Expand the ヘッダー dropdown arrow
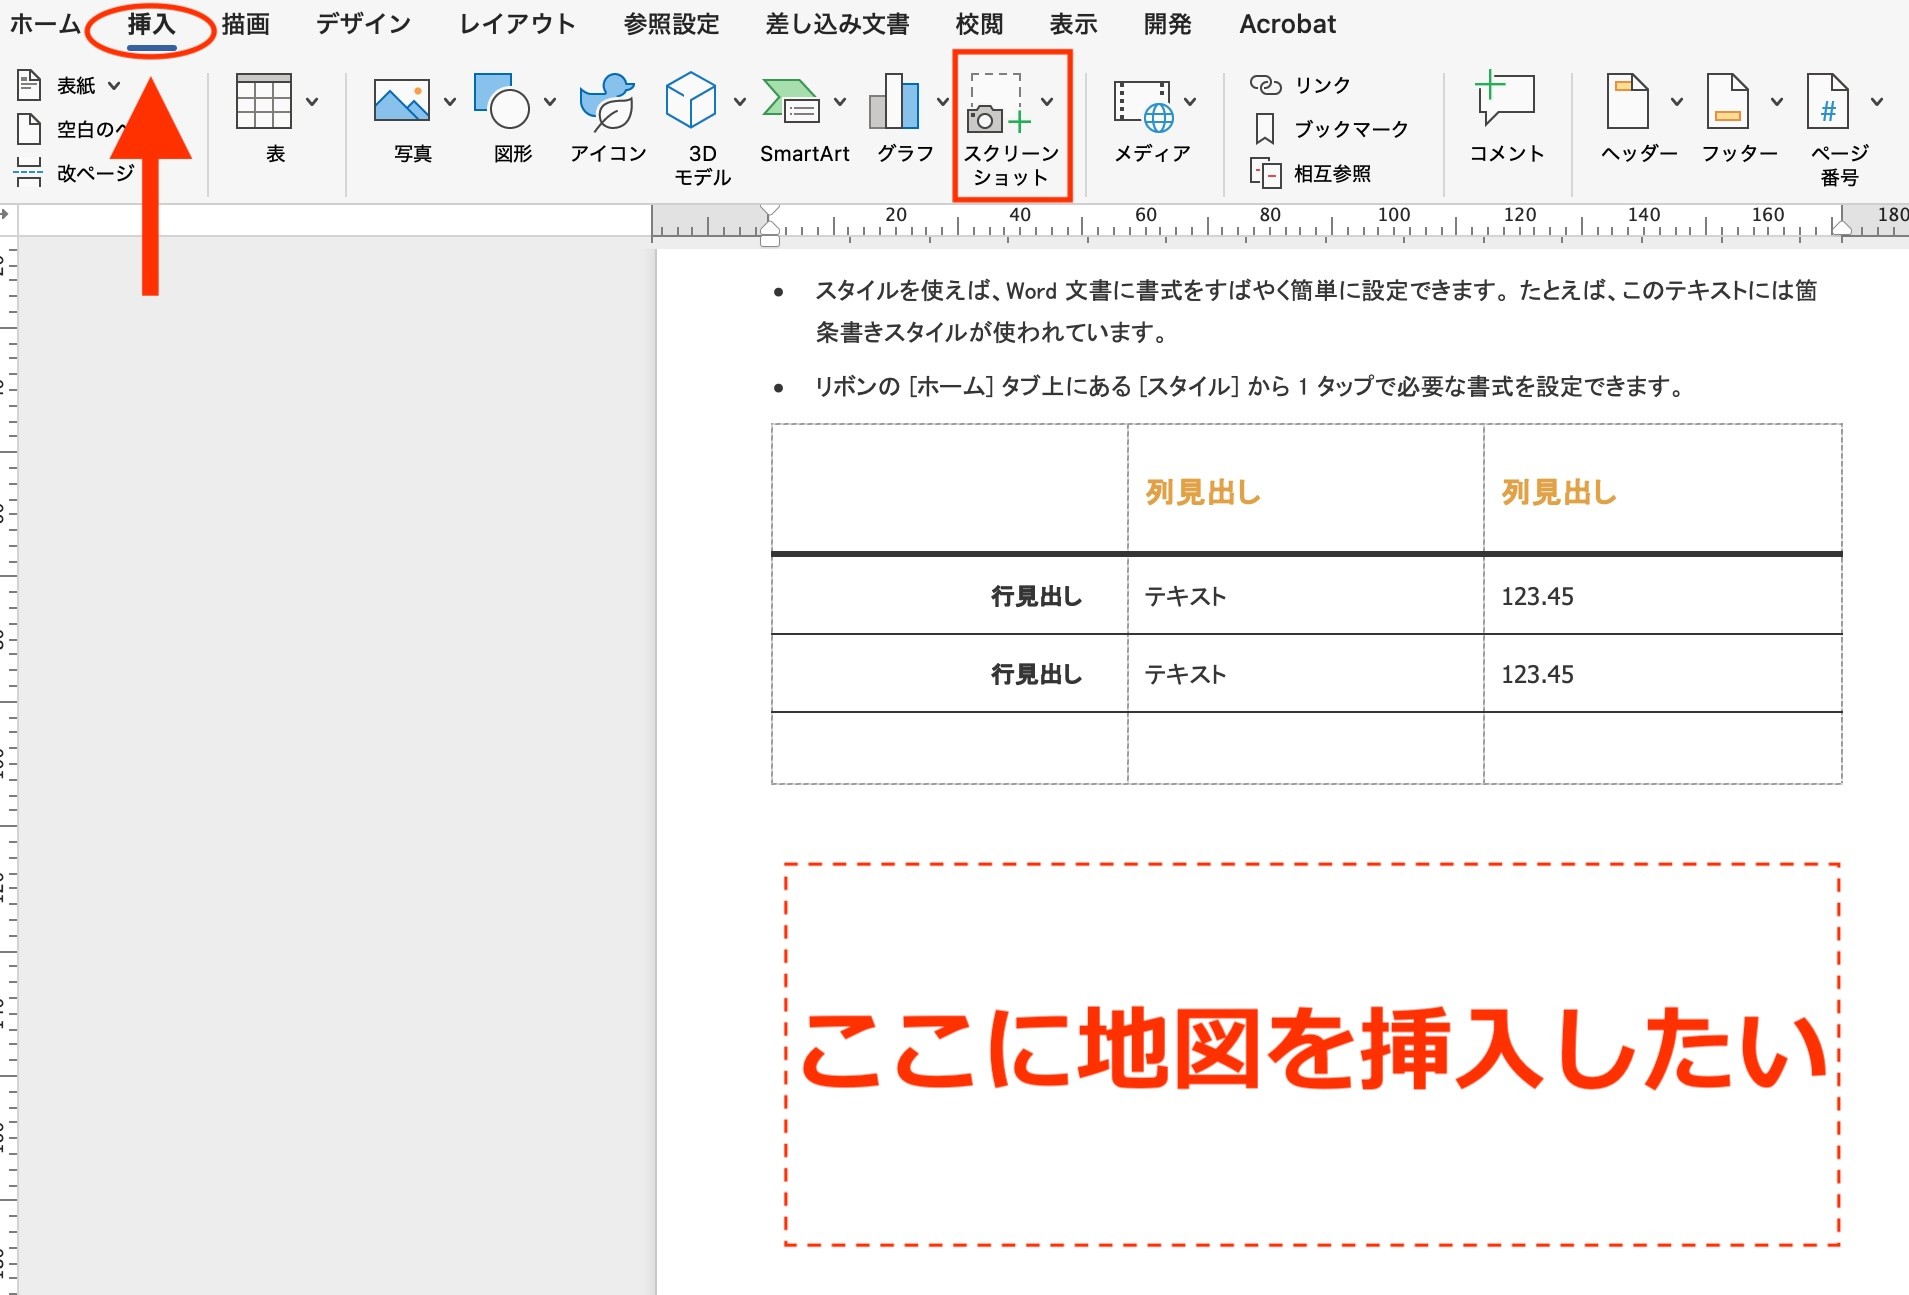 coord(1677,101)
